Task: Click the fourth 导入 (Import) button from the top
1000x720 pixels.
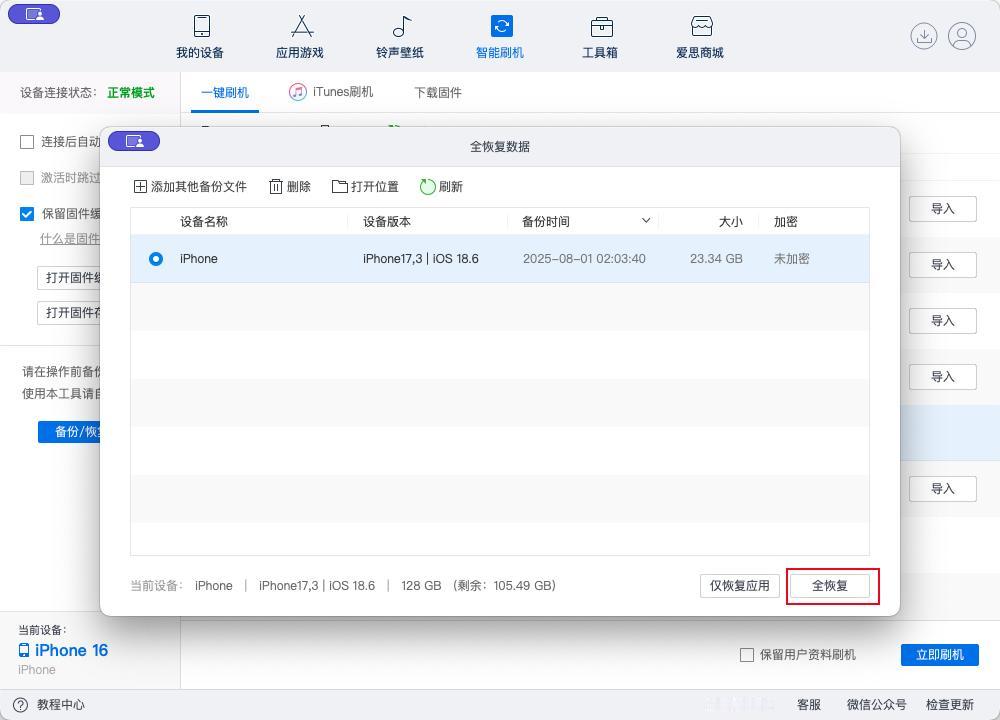Action: point(943,377)
